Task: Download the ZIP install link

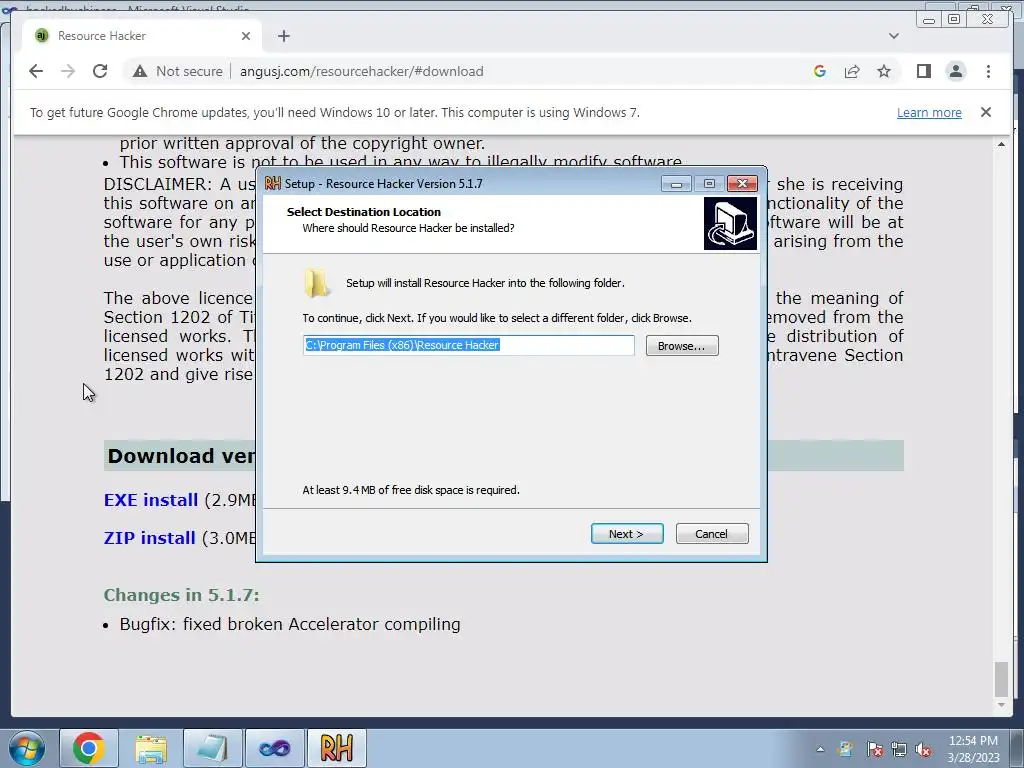Action: tap(150, 538)
